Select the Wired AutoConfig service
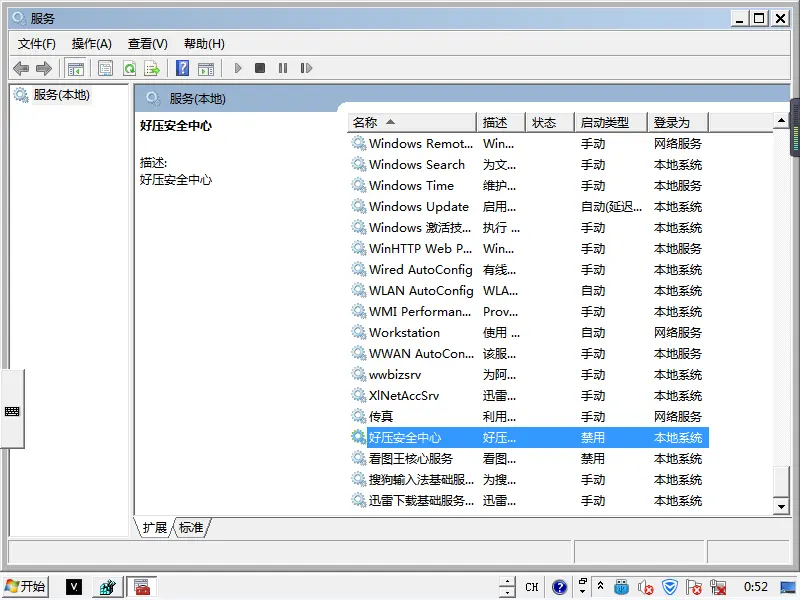 point(528,270)
